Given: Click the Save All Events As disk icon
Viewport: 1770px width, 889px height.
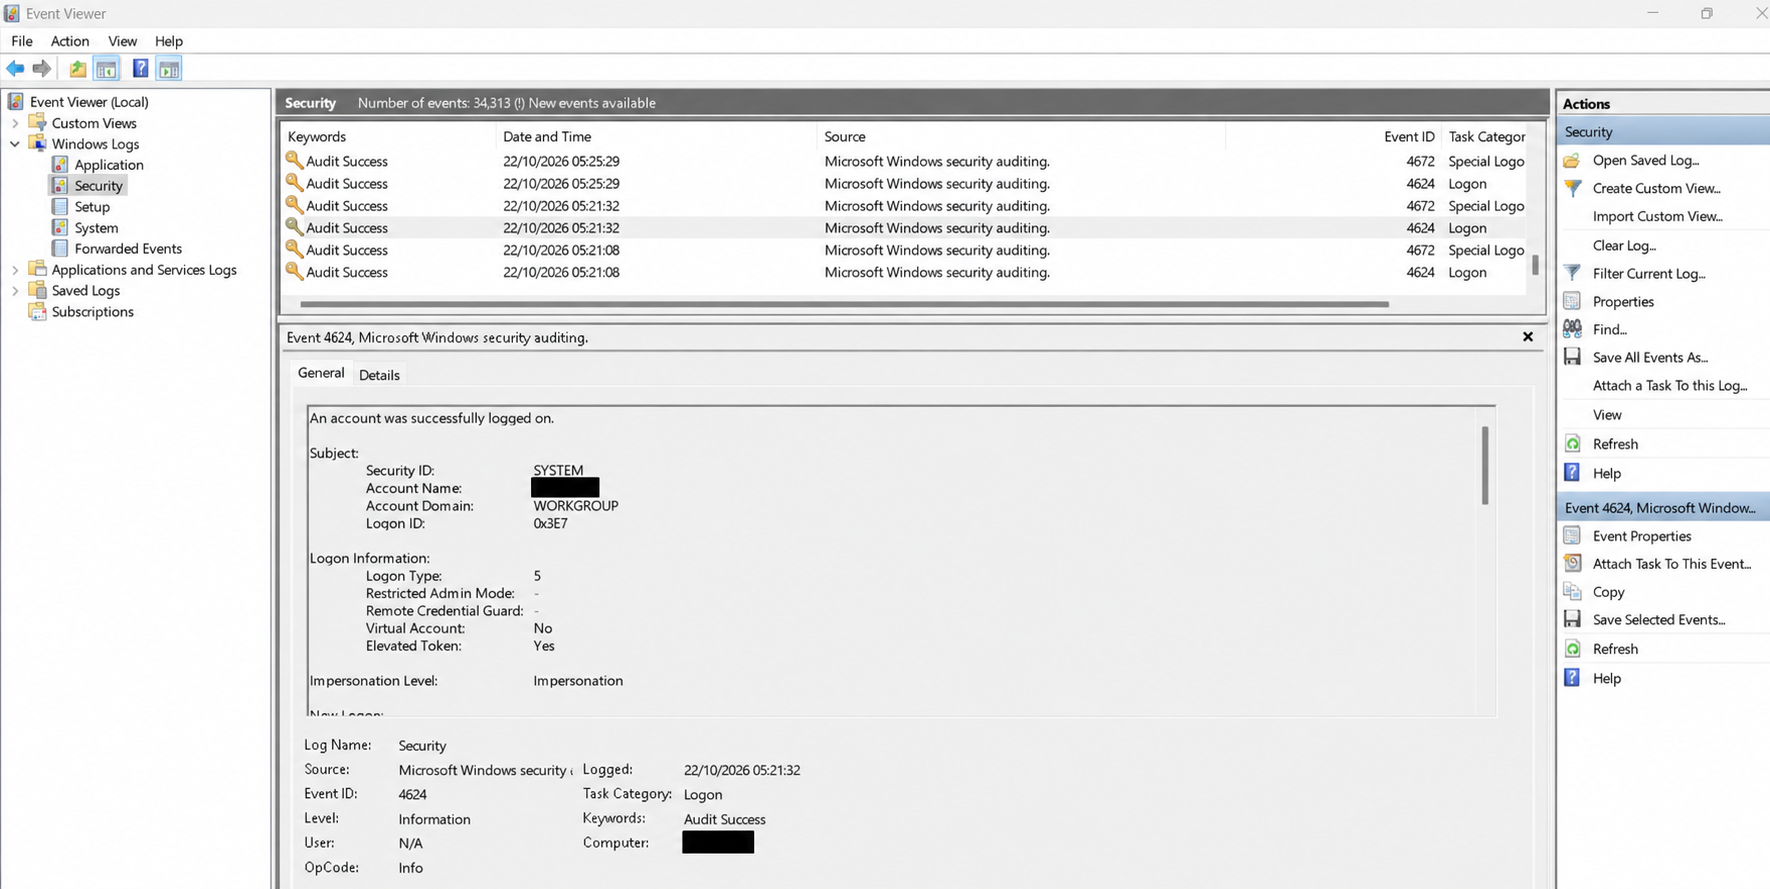Looking at the screenshot, I should (x=1572, y=357).
